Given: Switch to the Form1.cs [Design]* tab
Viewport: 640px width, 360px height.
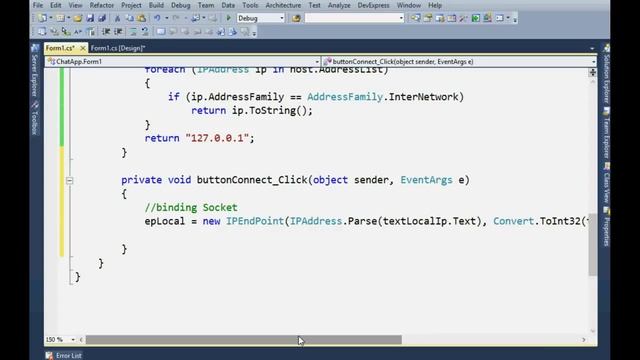Looking at the screenshot, I should 118,48.
